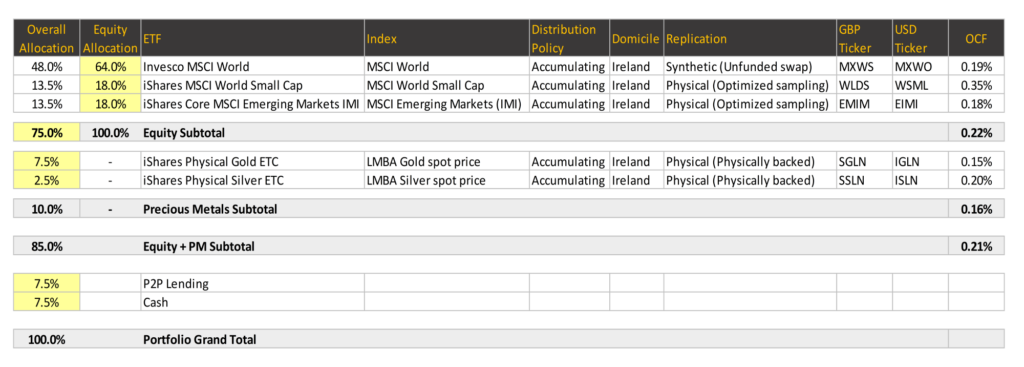Select the MSCI Emerging Markets (IMI) index cell
Image resolution: width=1024 pixels, height=367 pixels.
[x=447, y=104]
